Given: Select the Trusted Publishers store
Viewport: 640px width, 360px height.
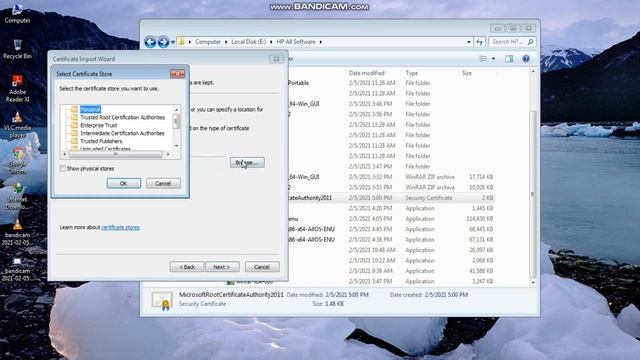Looking at the screenshot, I should coord(101,141).
